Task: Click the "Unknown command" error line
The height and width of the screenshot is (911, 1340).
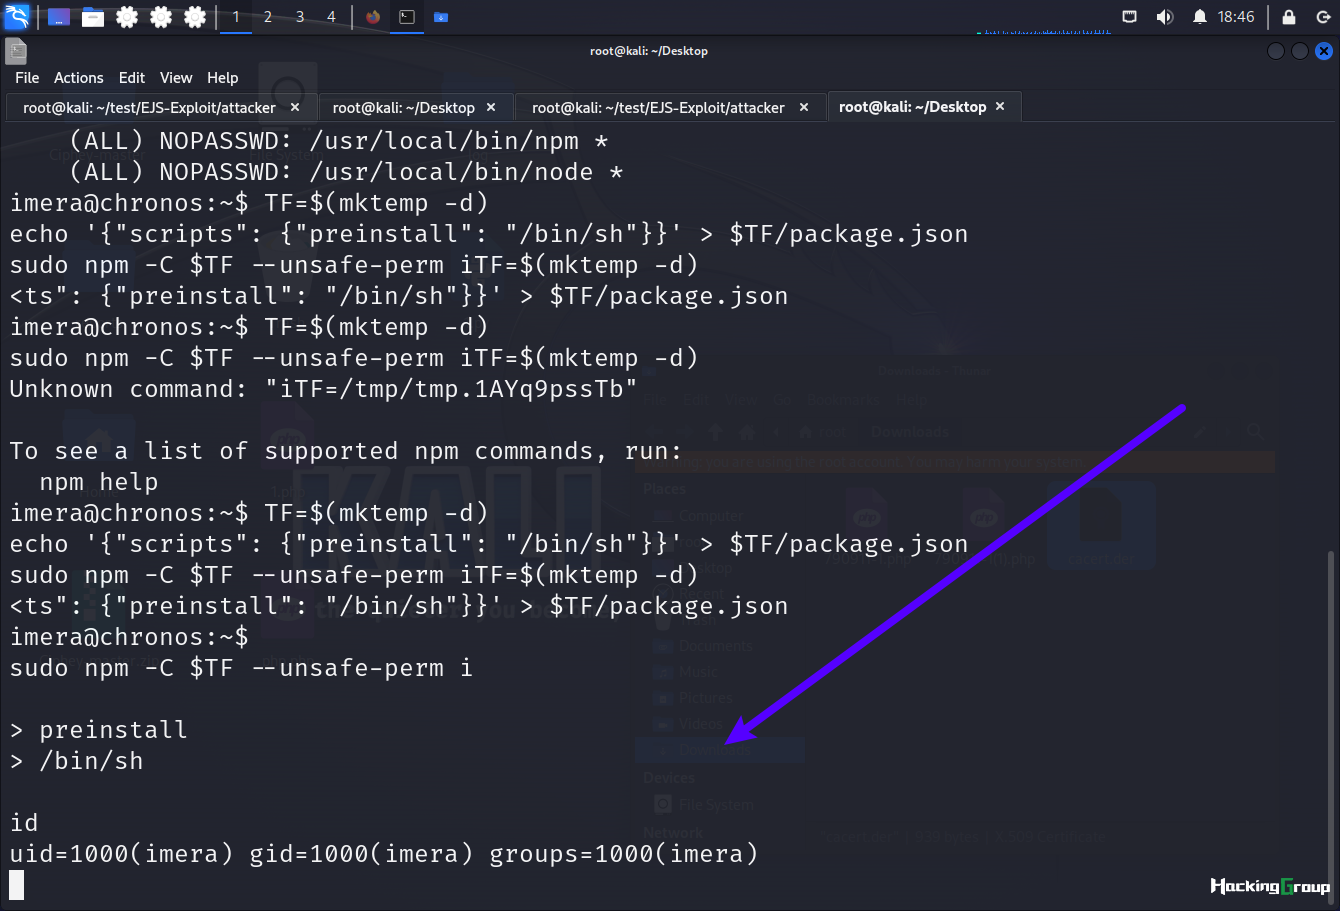Action: [x=323, y=389]
